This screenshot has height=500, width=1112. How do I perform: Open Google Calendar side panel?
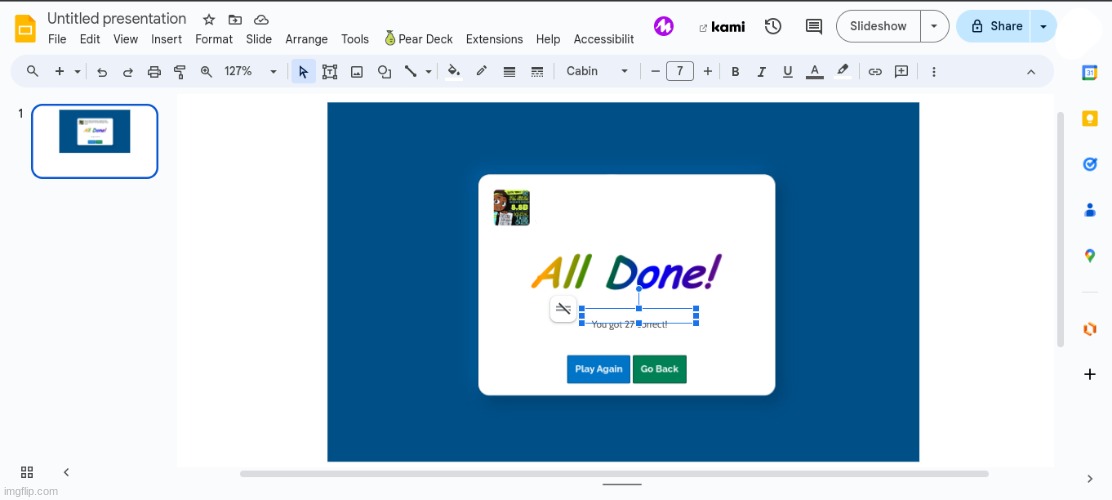click(x=1089, y=73)
